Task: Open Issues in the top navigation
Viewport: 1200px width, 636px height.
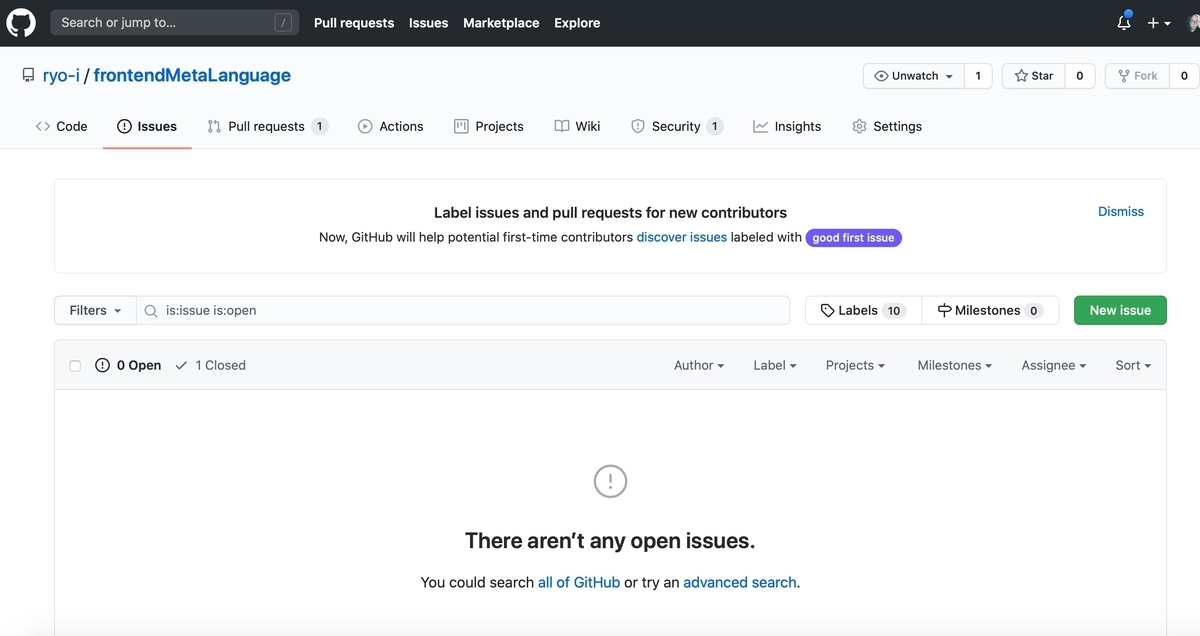Action: (x=428, y=22)
